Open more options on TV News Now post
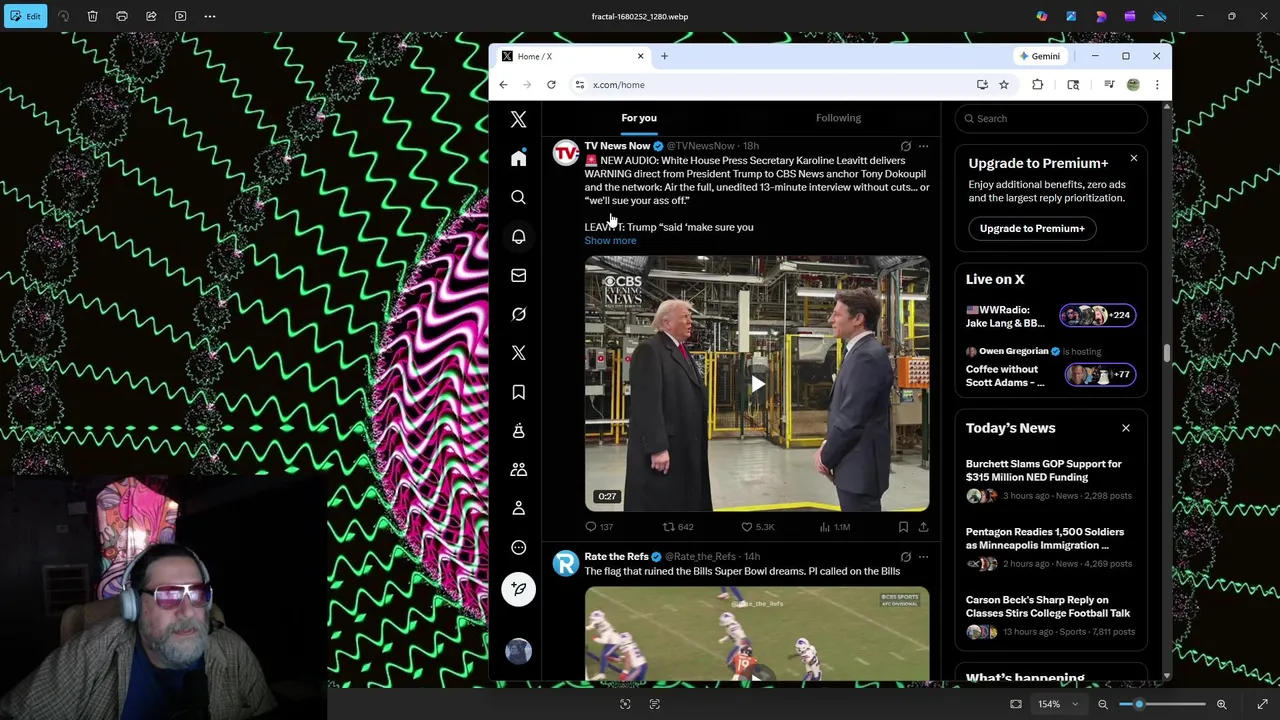Screen dimensions: 1280x720 point(923,146)
